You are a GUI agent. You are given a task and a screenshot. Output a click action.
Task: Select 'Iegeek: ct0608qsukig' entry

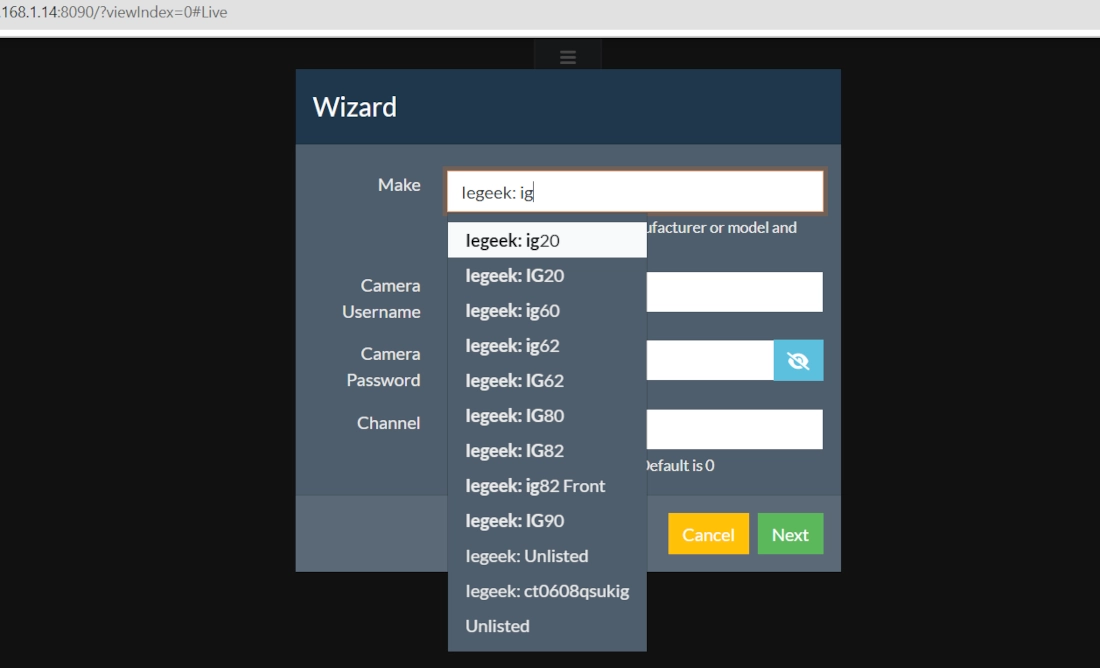tap(547, 591)
